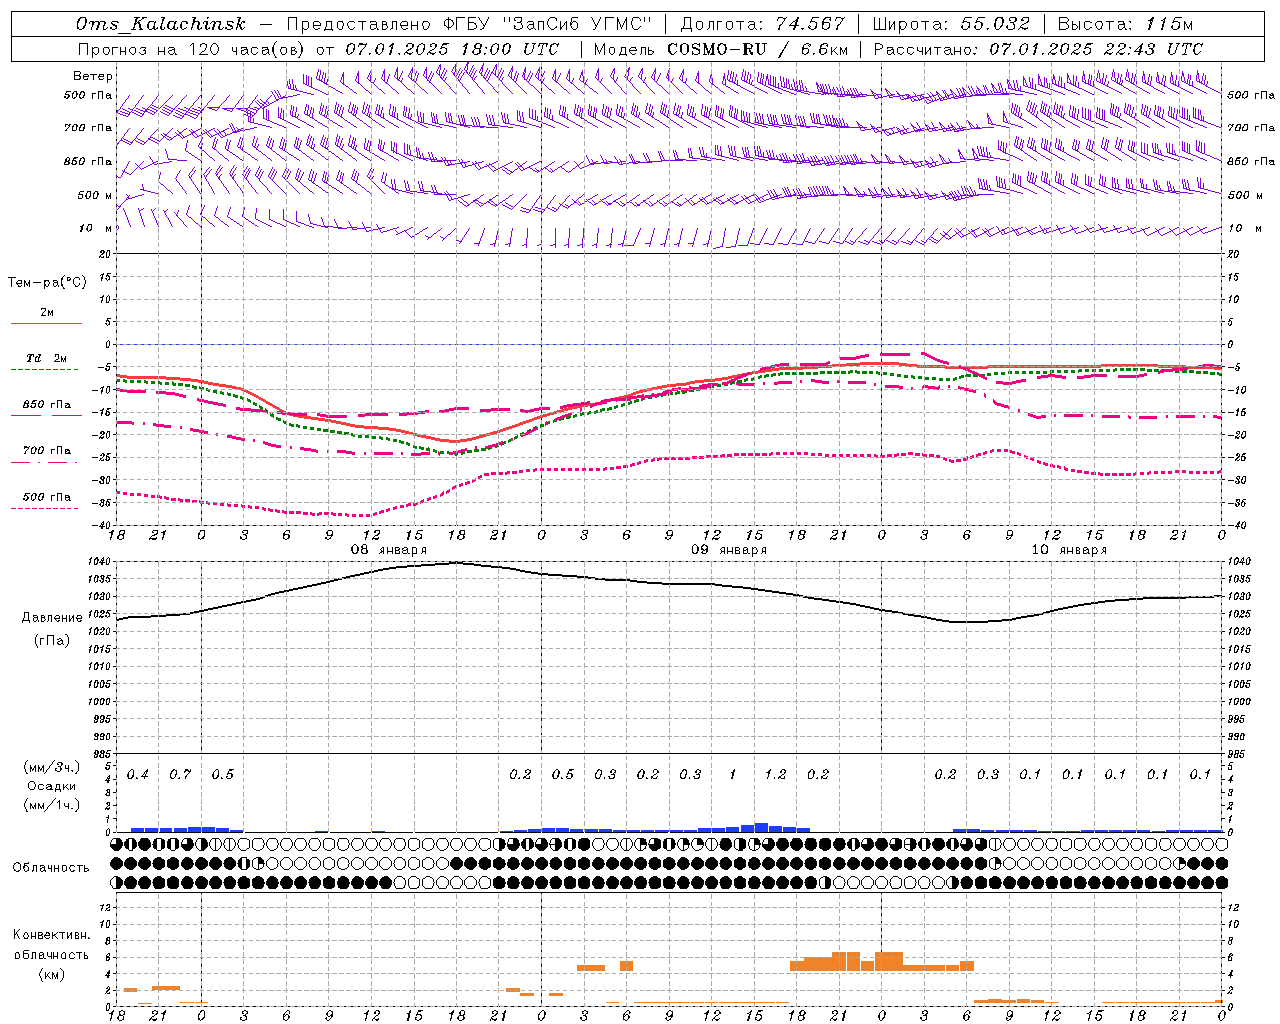Click the (км) unit under convective cloudiness
This screenshot has width=1280, height=1024.
[x=52, y=974]
